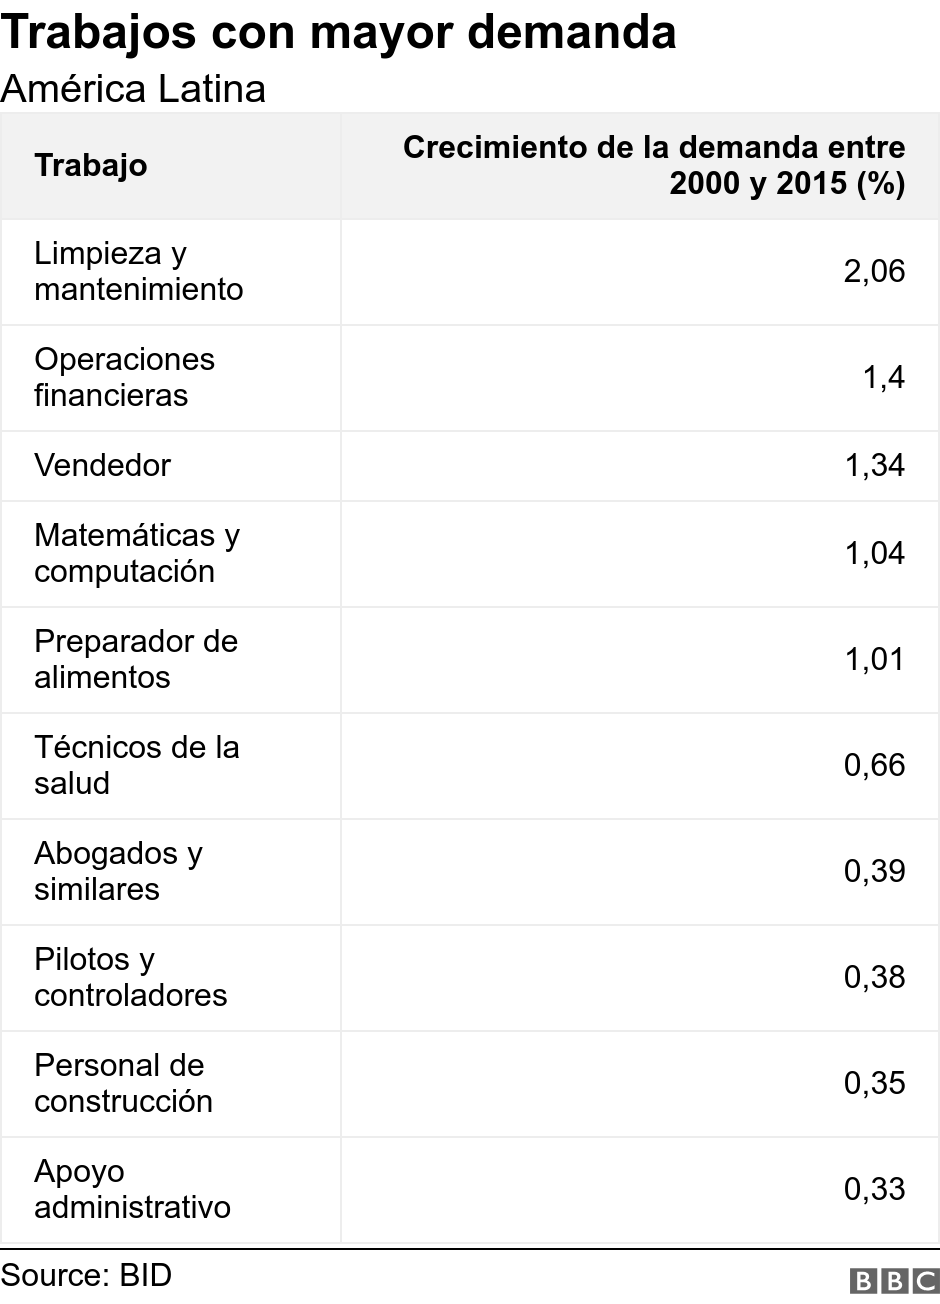Click the "Personal de construcción" cell
This screenshot has height=1304, width=940.
tap(123, 1084)
